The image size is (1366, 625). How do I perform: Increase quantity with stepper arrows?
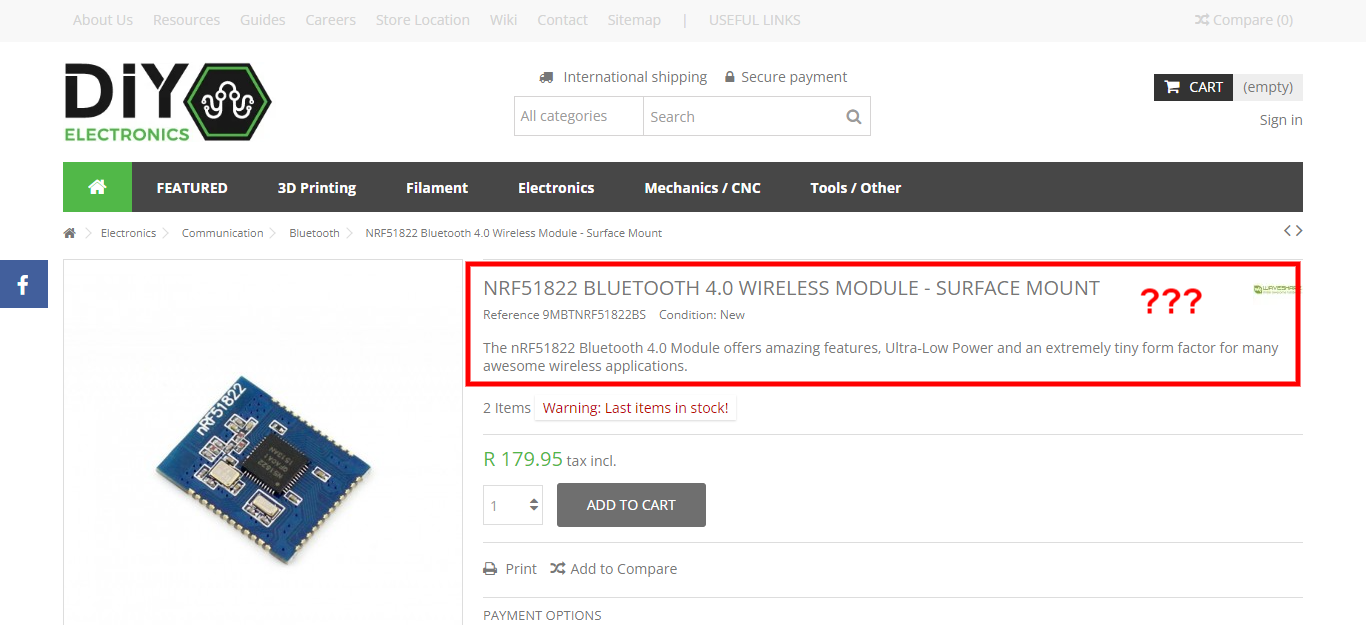pos(534,500)
